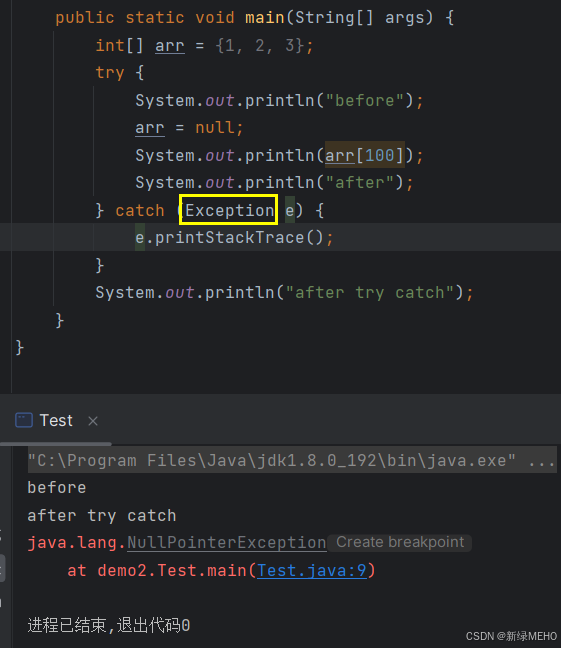This screenshot has width=561, height=648.
Task: Click the horizontal scrollbar below the Test tab
Action: [x=56, y=444]
